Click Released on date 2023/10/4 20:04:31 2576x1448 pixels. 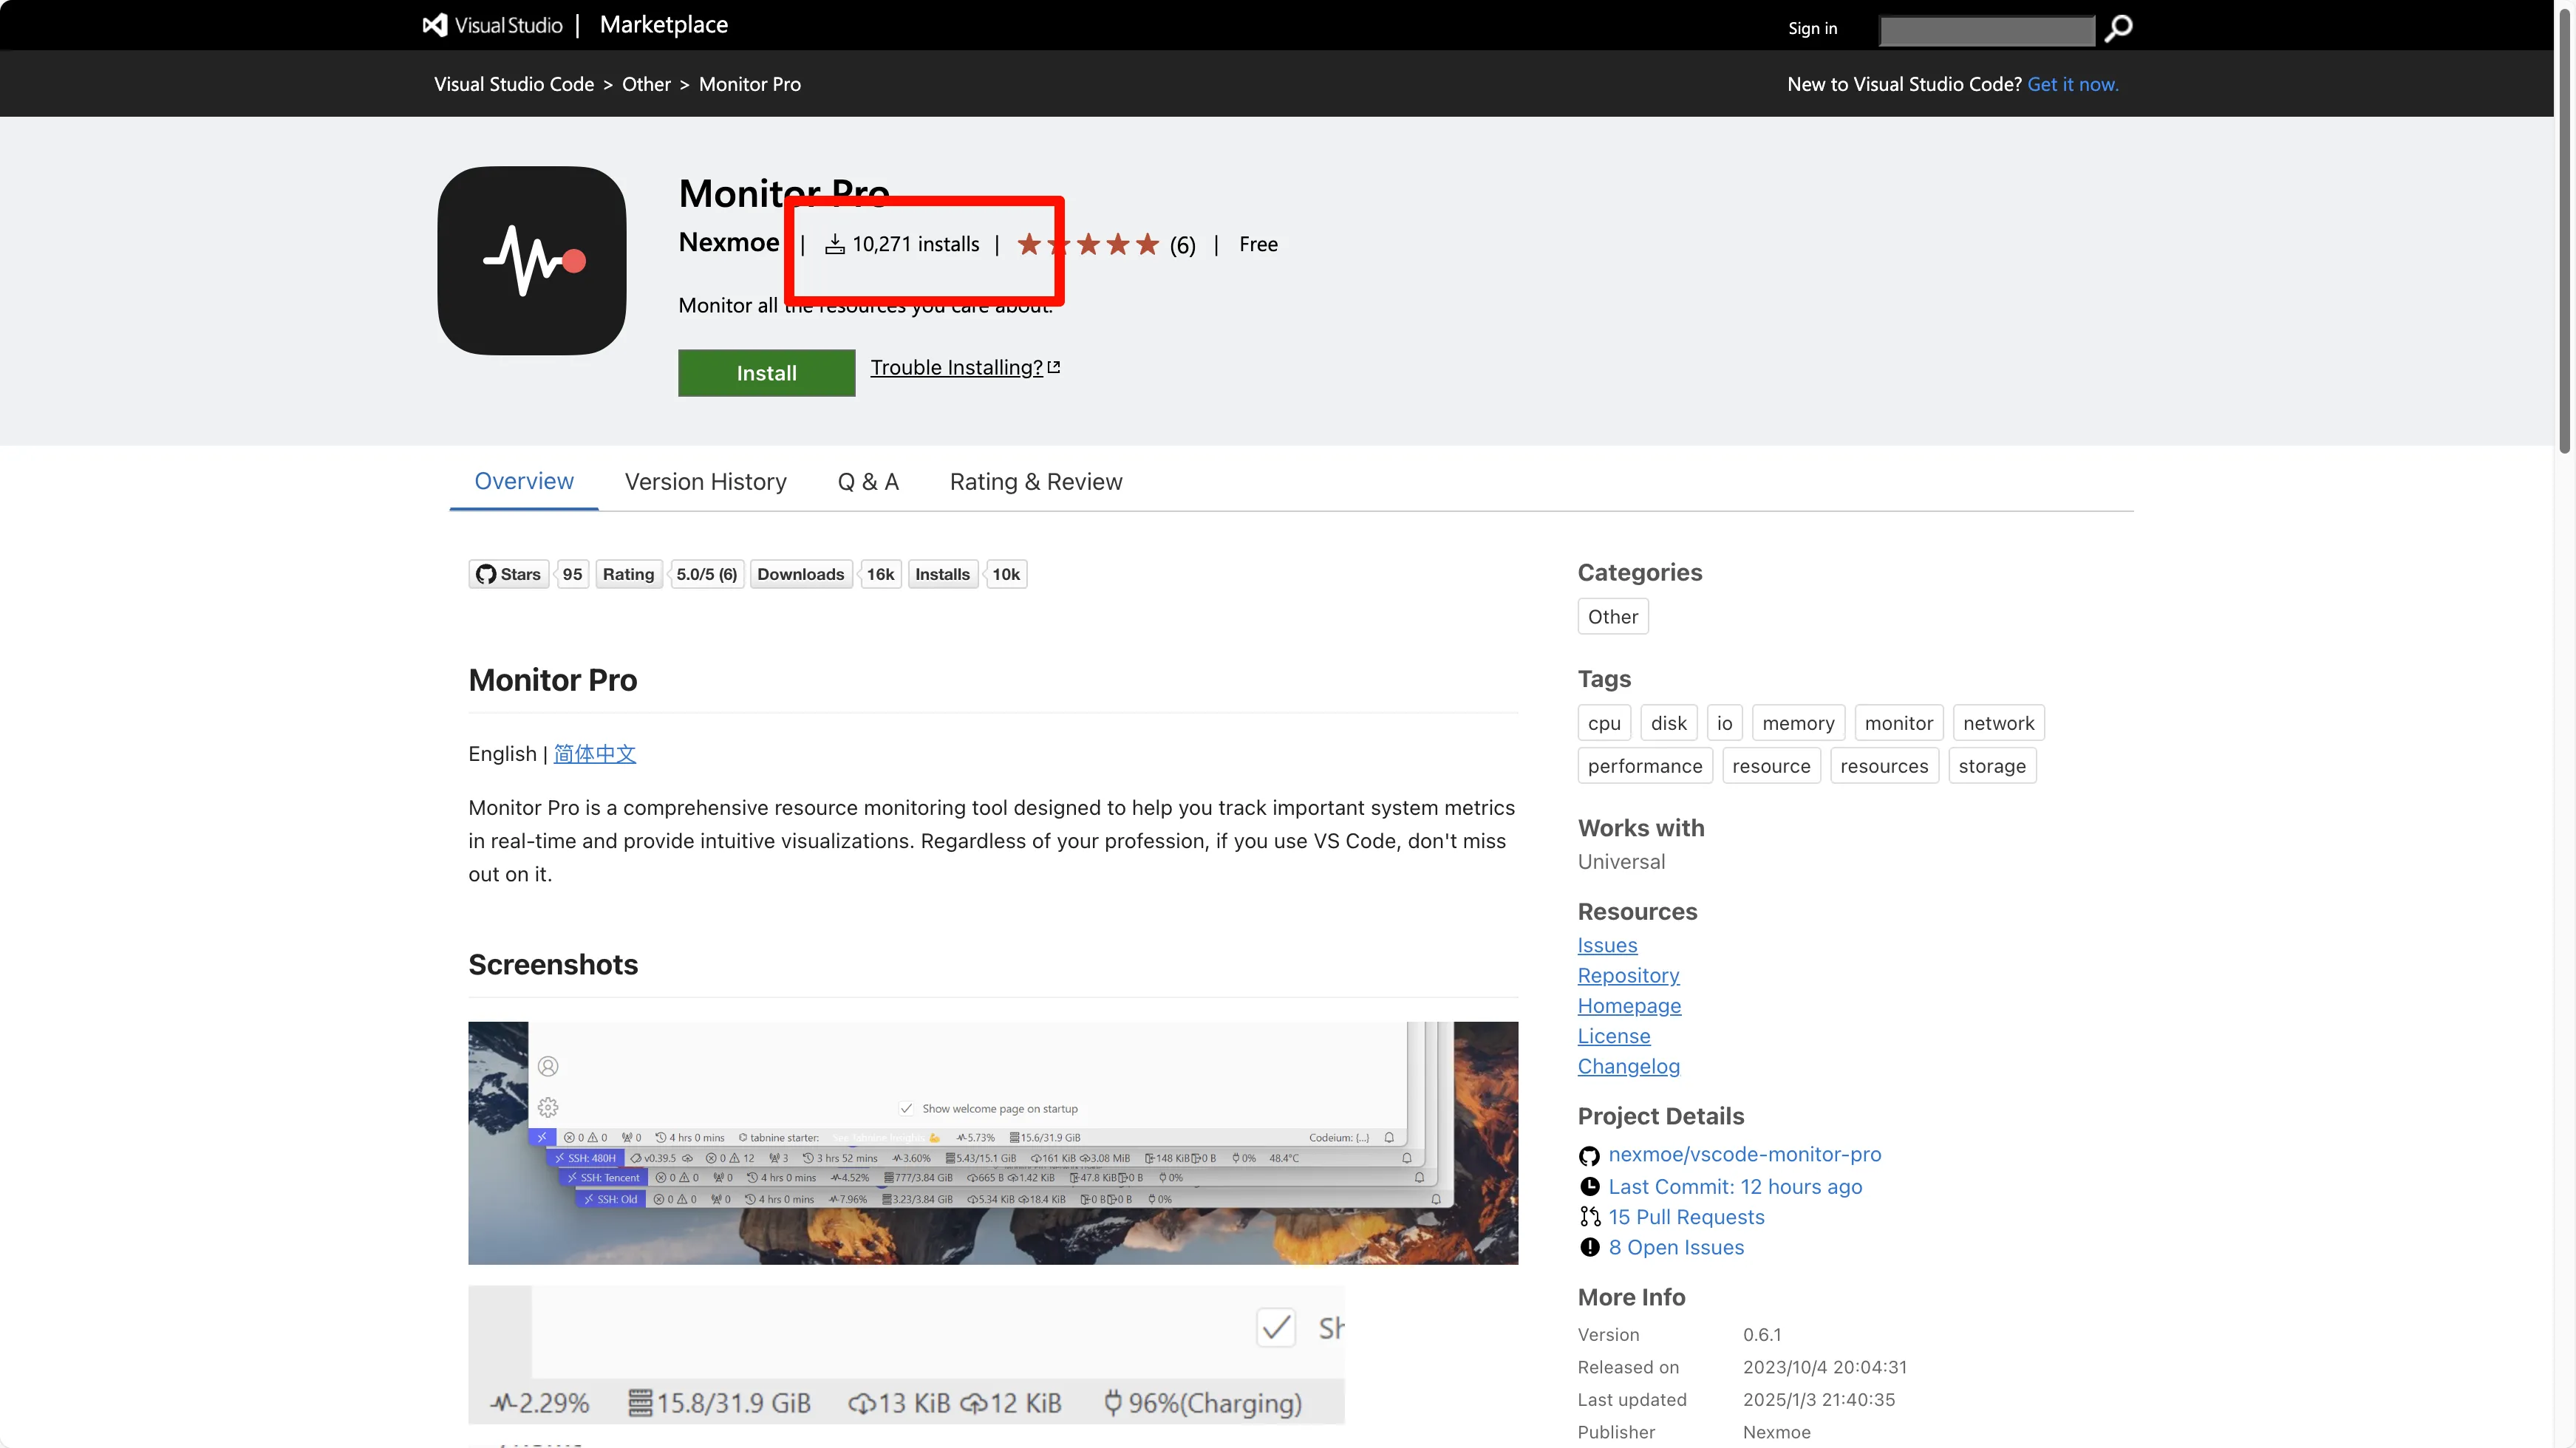point(1825,1367)
